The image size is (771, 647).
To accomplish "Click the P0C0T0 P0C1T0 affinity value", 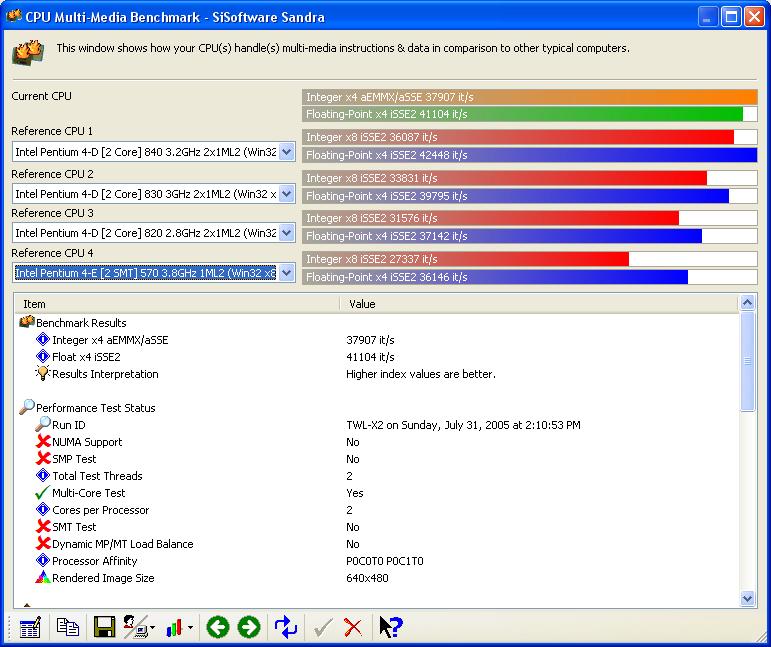I will (x=385, y=561).
